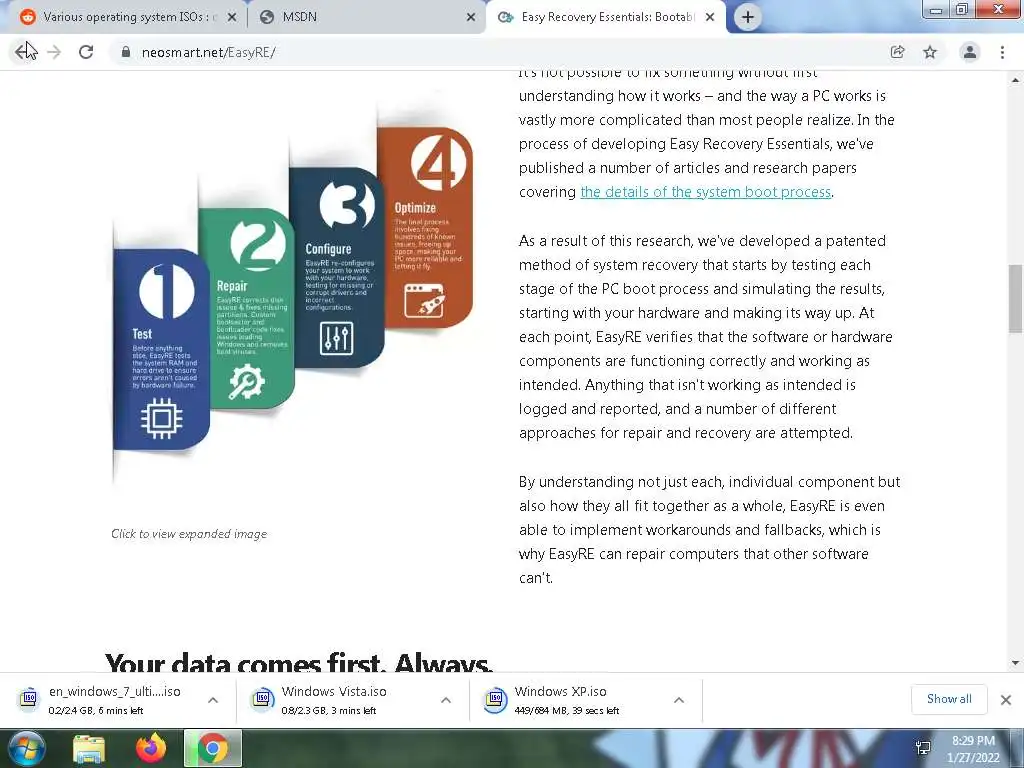Click the Test step chip icon
This screenshot has width=1024, height=768.
pyautogui.click(x=162, y=419)
